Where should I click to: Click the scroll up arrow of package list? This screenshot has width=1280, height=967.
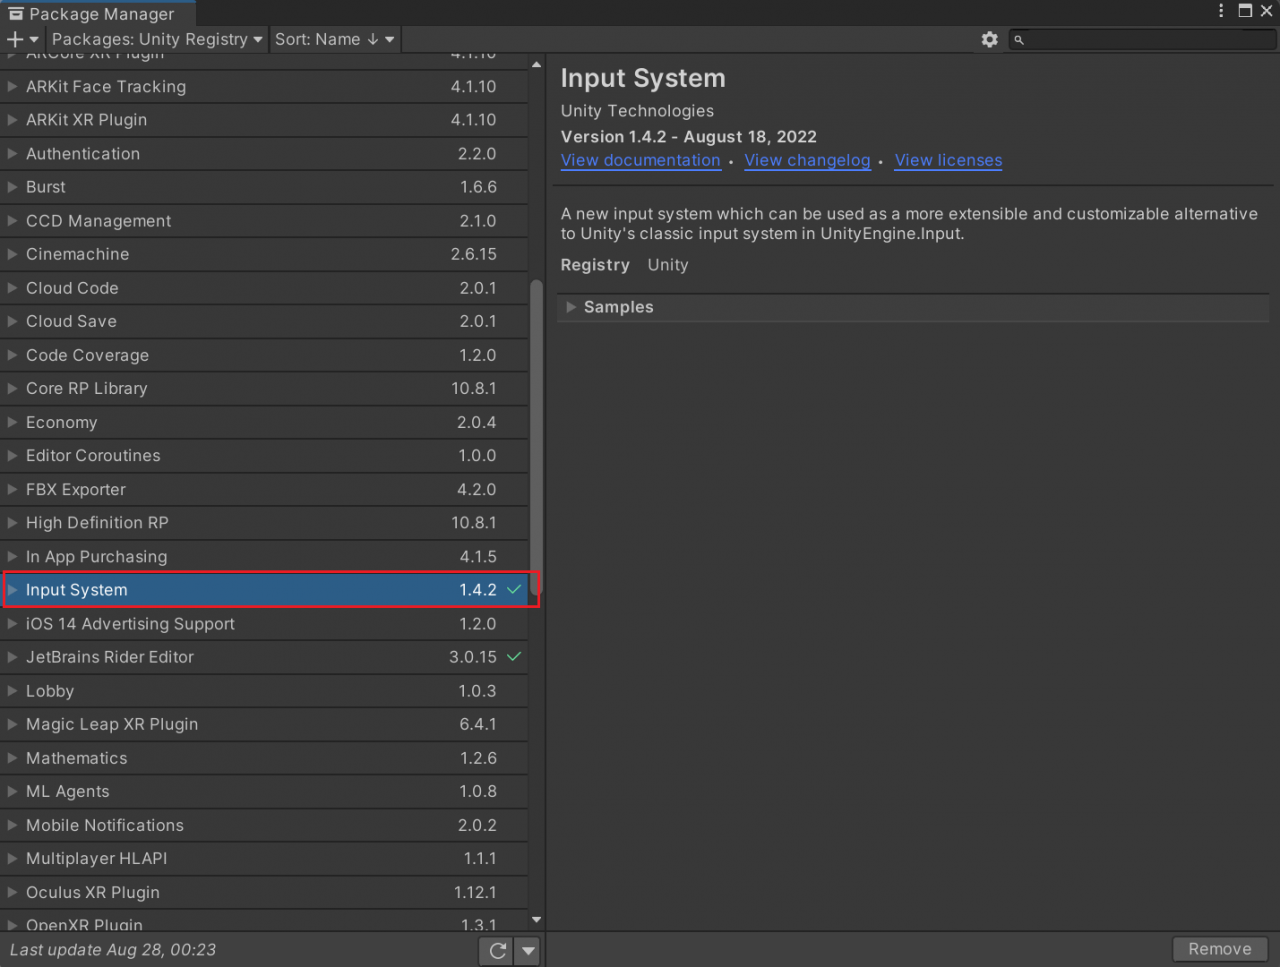pyautogui.click(x=536, y=64)
